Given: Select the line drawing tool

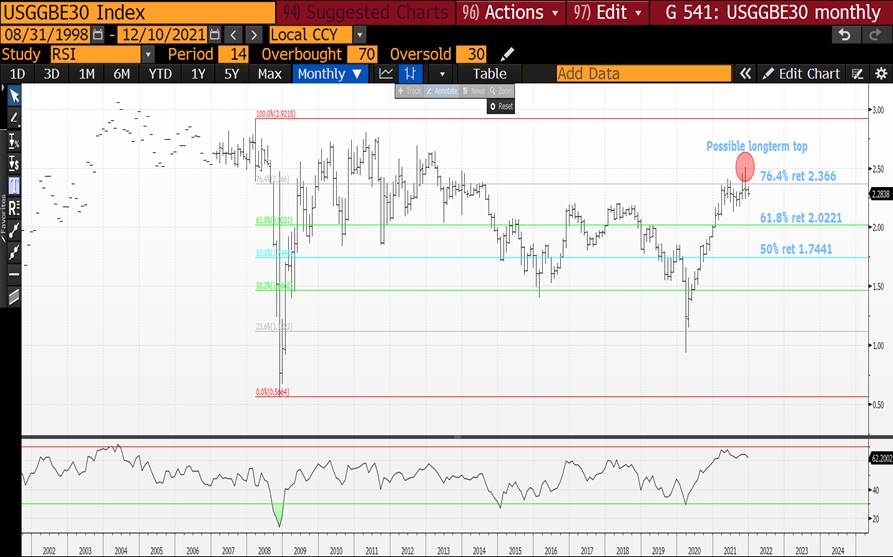Looking at the screenshot, I should click(13, 118).
